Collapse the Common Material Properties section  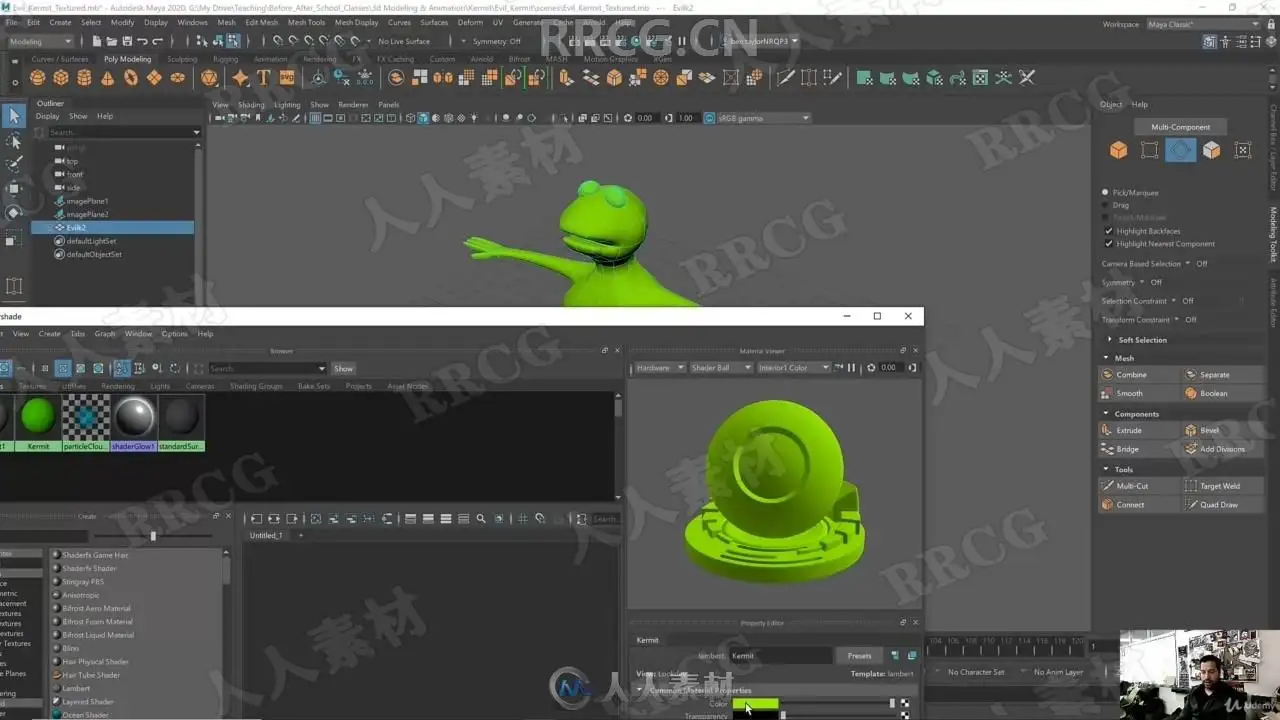(x=641, y=690)
